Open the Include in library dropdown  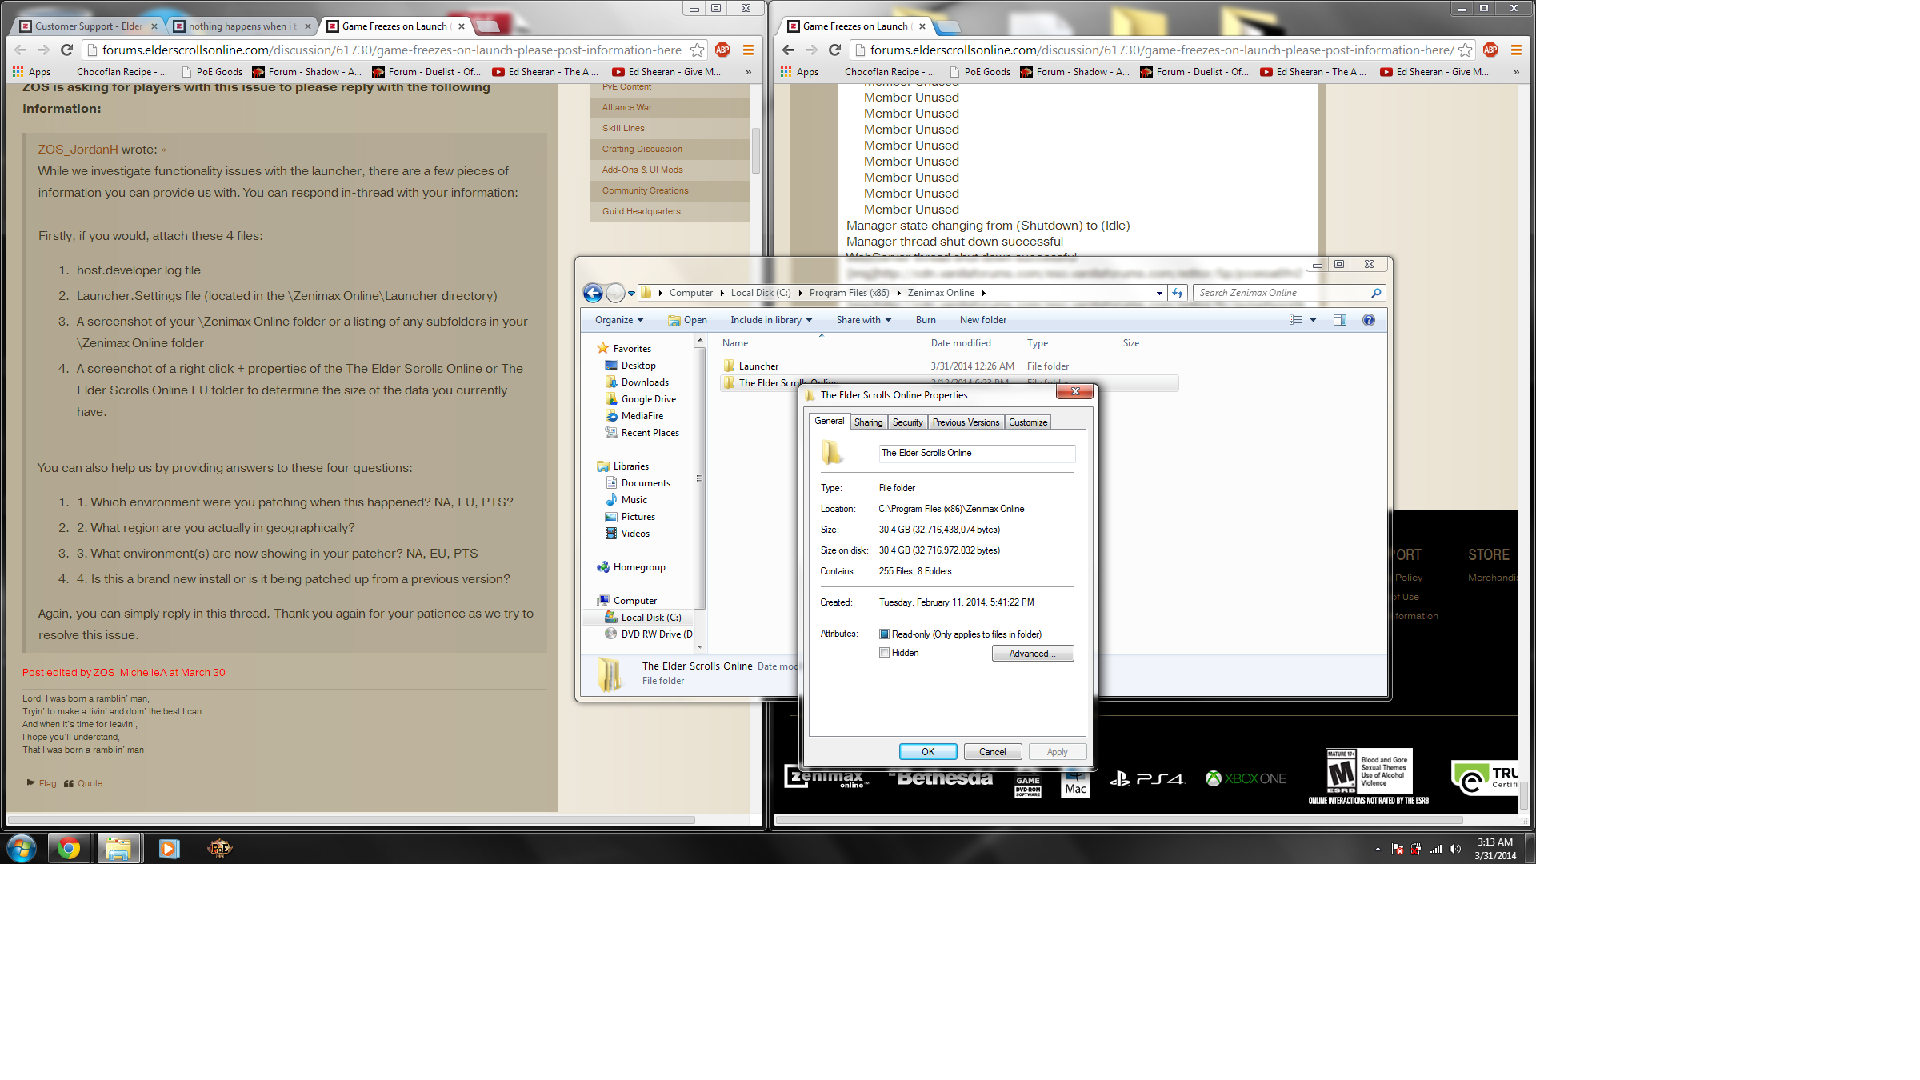pyautogui.click(x=771, y=320)
